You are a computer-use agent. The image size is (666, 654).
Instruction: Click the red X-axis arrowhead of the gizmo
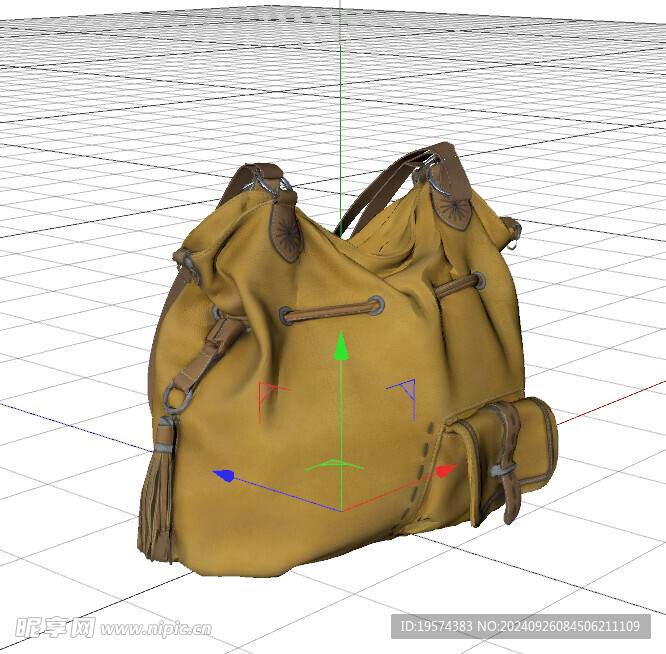pos(446,471)
